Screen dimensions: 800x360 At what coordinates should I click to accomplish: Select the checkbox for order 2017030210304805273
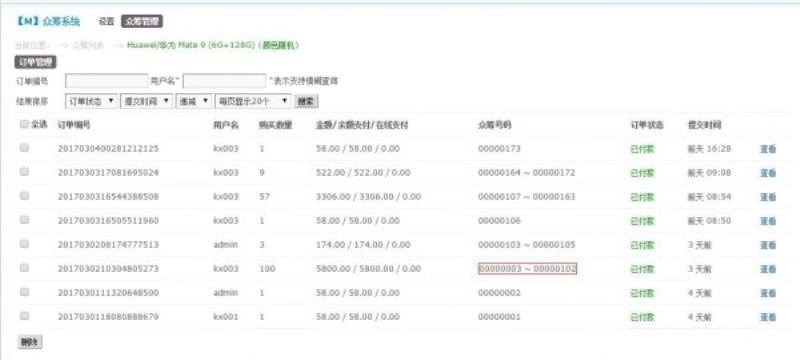[24, 268]
